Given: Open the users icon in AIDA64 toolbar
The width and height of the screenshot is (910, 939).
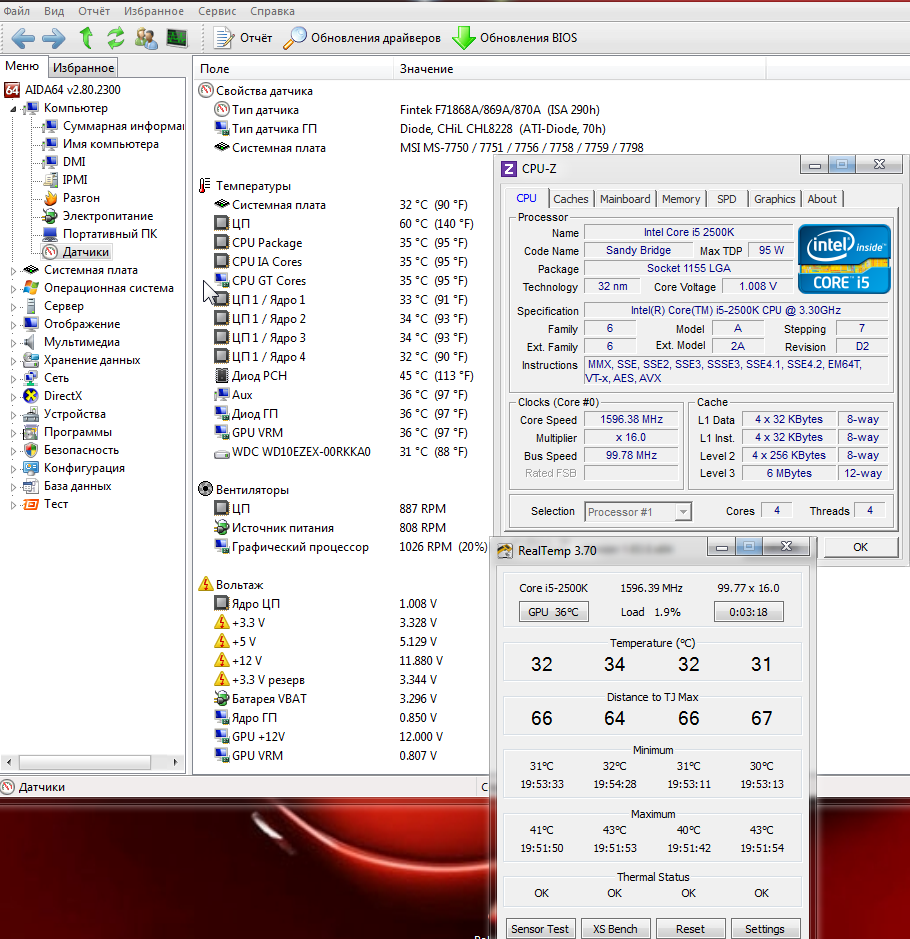Looking at the screenshot, I should [x=146, y=38].
